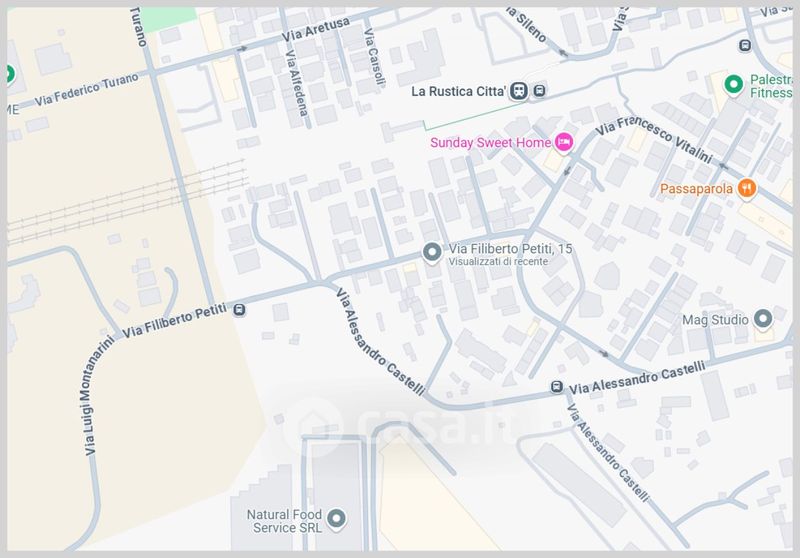Screen dimensions: 800x558
Task: Click the Palestra Fitness green marker
Action: 734,85
